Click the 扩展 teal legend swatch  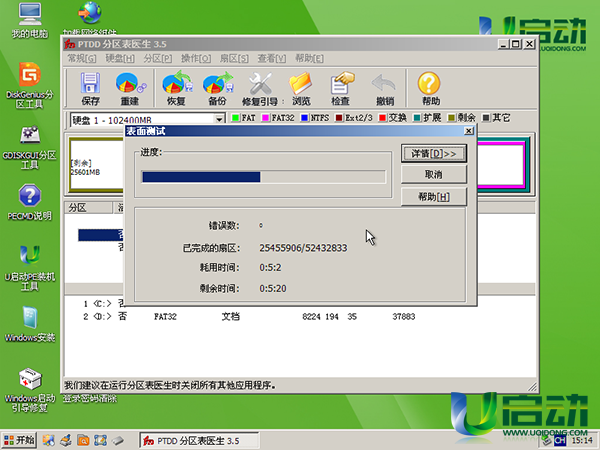pyautogui.click(x=417, y=118)
